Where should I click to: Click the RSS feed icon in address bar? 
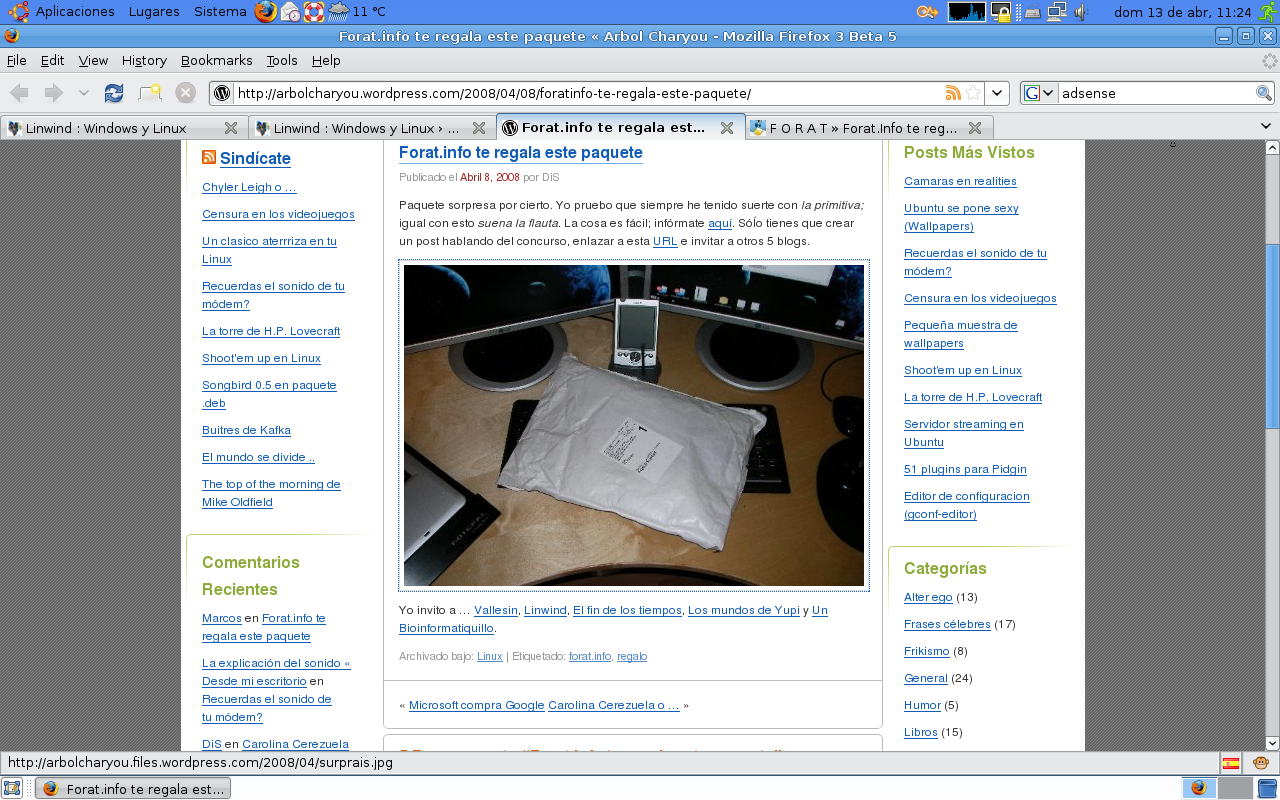pos(953,93)
